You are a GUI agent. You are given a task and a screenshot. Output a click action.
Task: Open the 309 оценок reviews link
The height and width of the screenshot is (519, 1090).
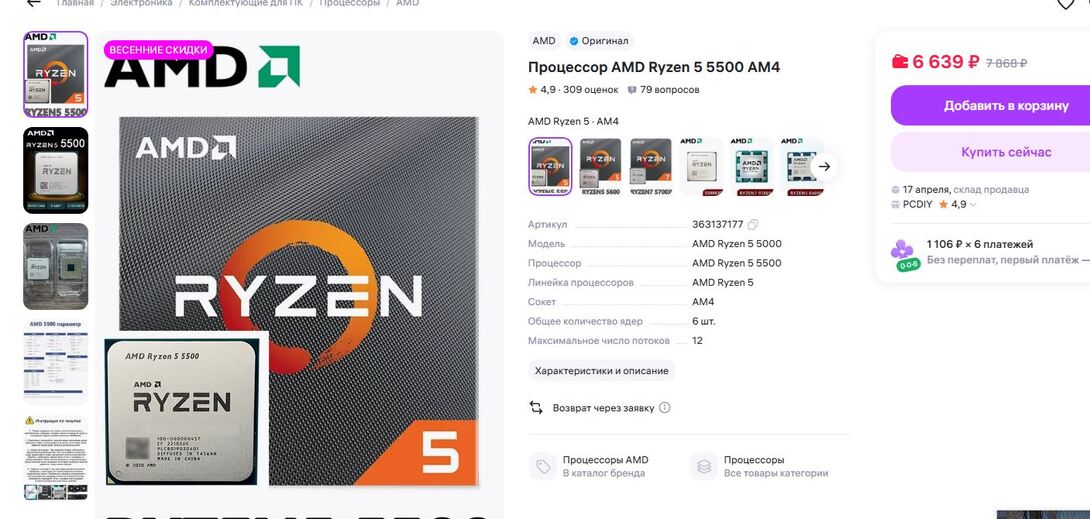[x=590, y=90]
